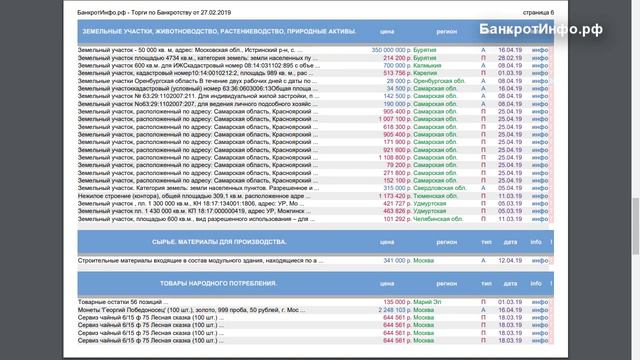The image size is (640, 360).
Task: Open the инфо link in the 618 300 р. row
Action: point(540,127)
